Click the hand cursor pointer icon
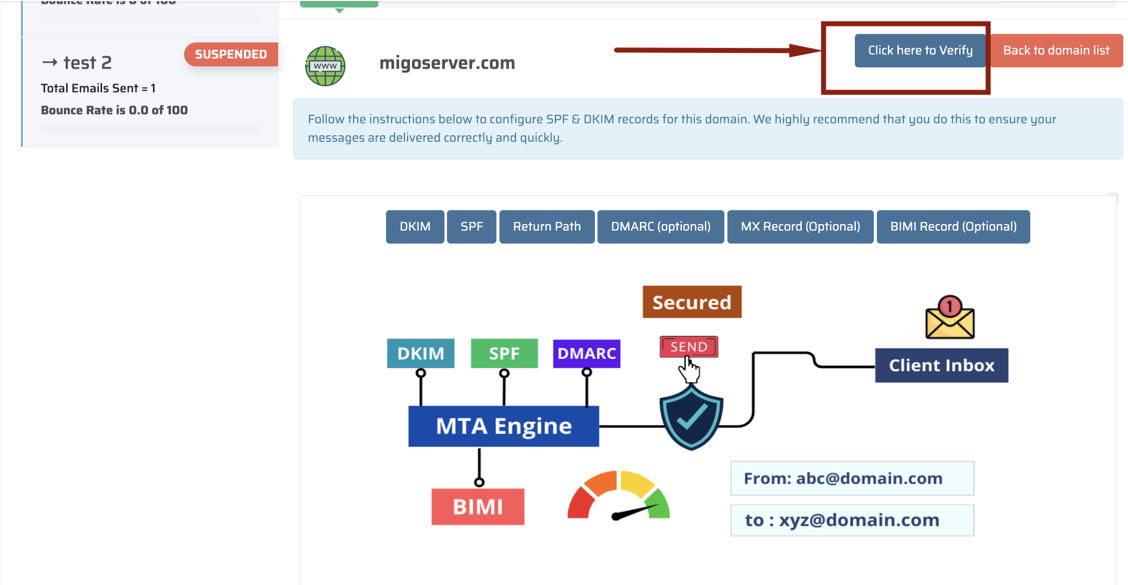The width and height of the screenshot is (1128, 585). [689, 370]
